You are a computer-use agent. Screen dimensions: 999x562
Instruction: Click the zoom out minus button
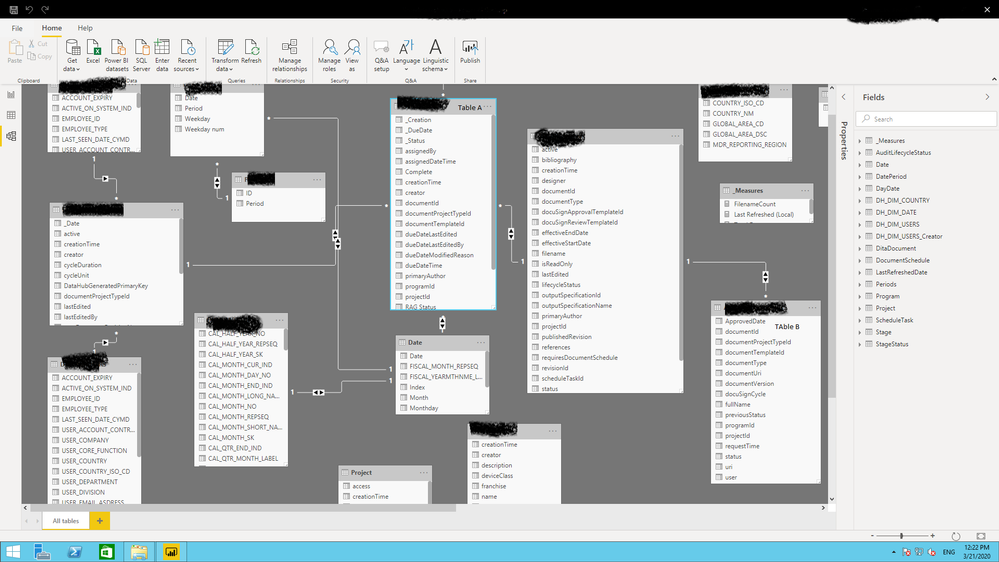point(872,536)
